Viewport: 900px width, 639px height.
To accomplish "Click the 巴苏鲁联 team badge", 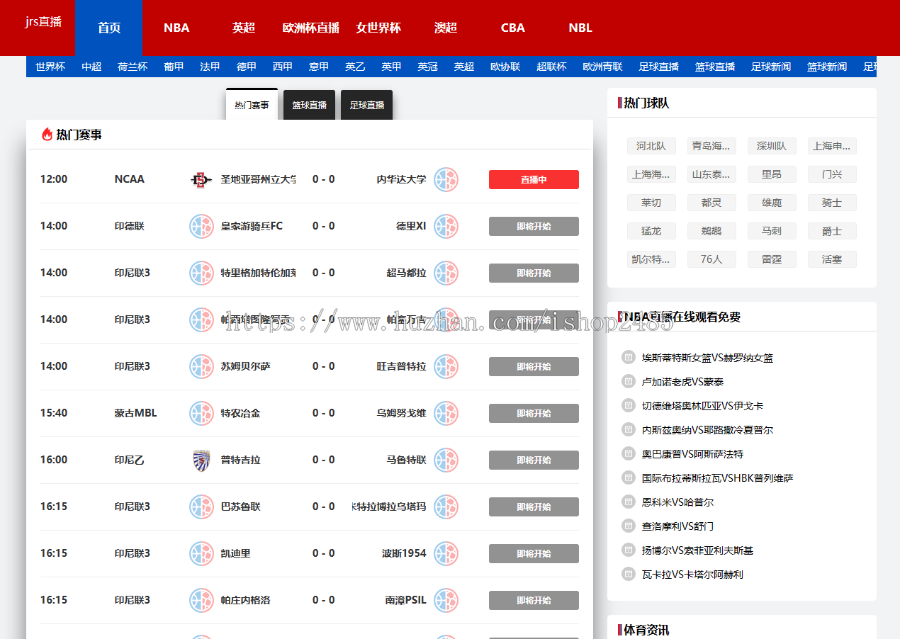I will tap(201, 507).
